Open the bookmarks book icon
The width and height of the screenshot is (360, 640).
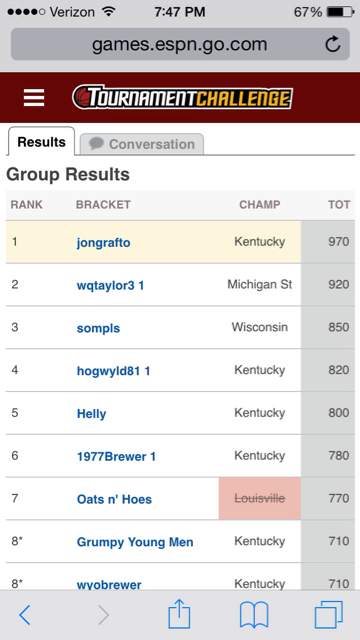254,615
